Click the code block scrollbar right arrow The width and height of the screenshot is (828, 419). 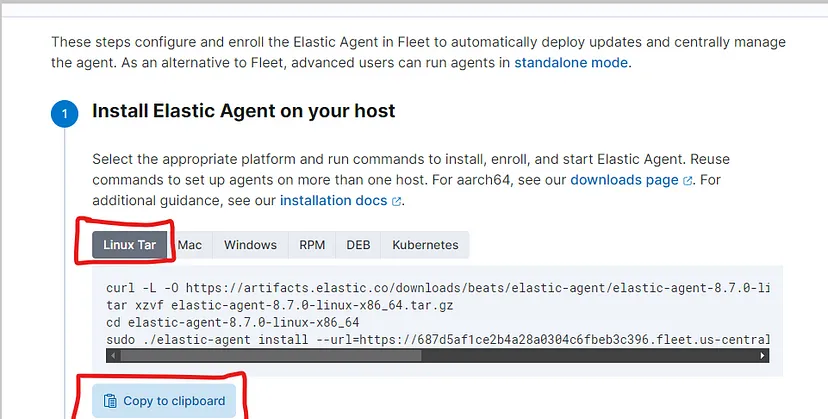tap(762, 356)
